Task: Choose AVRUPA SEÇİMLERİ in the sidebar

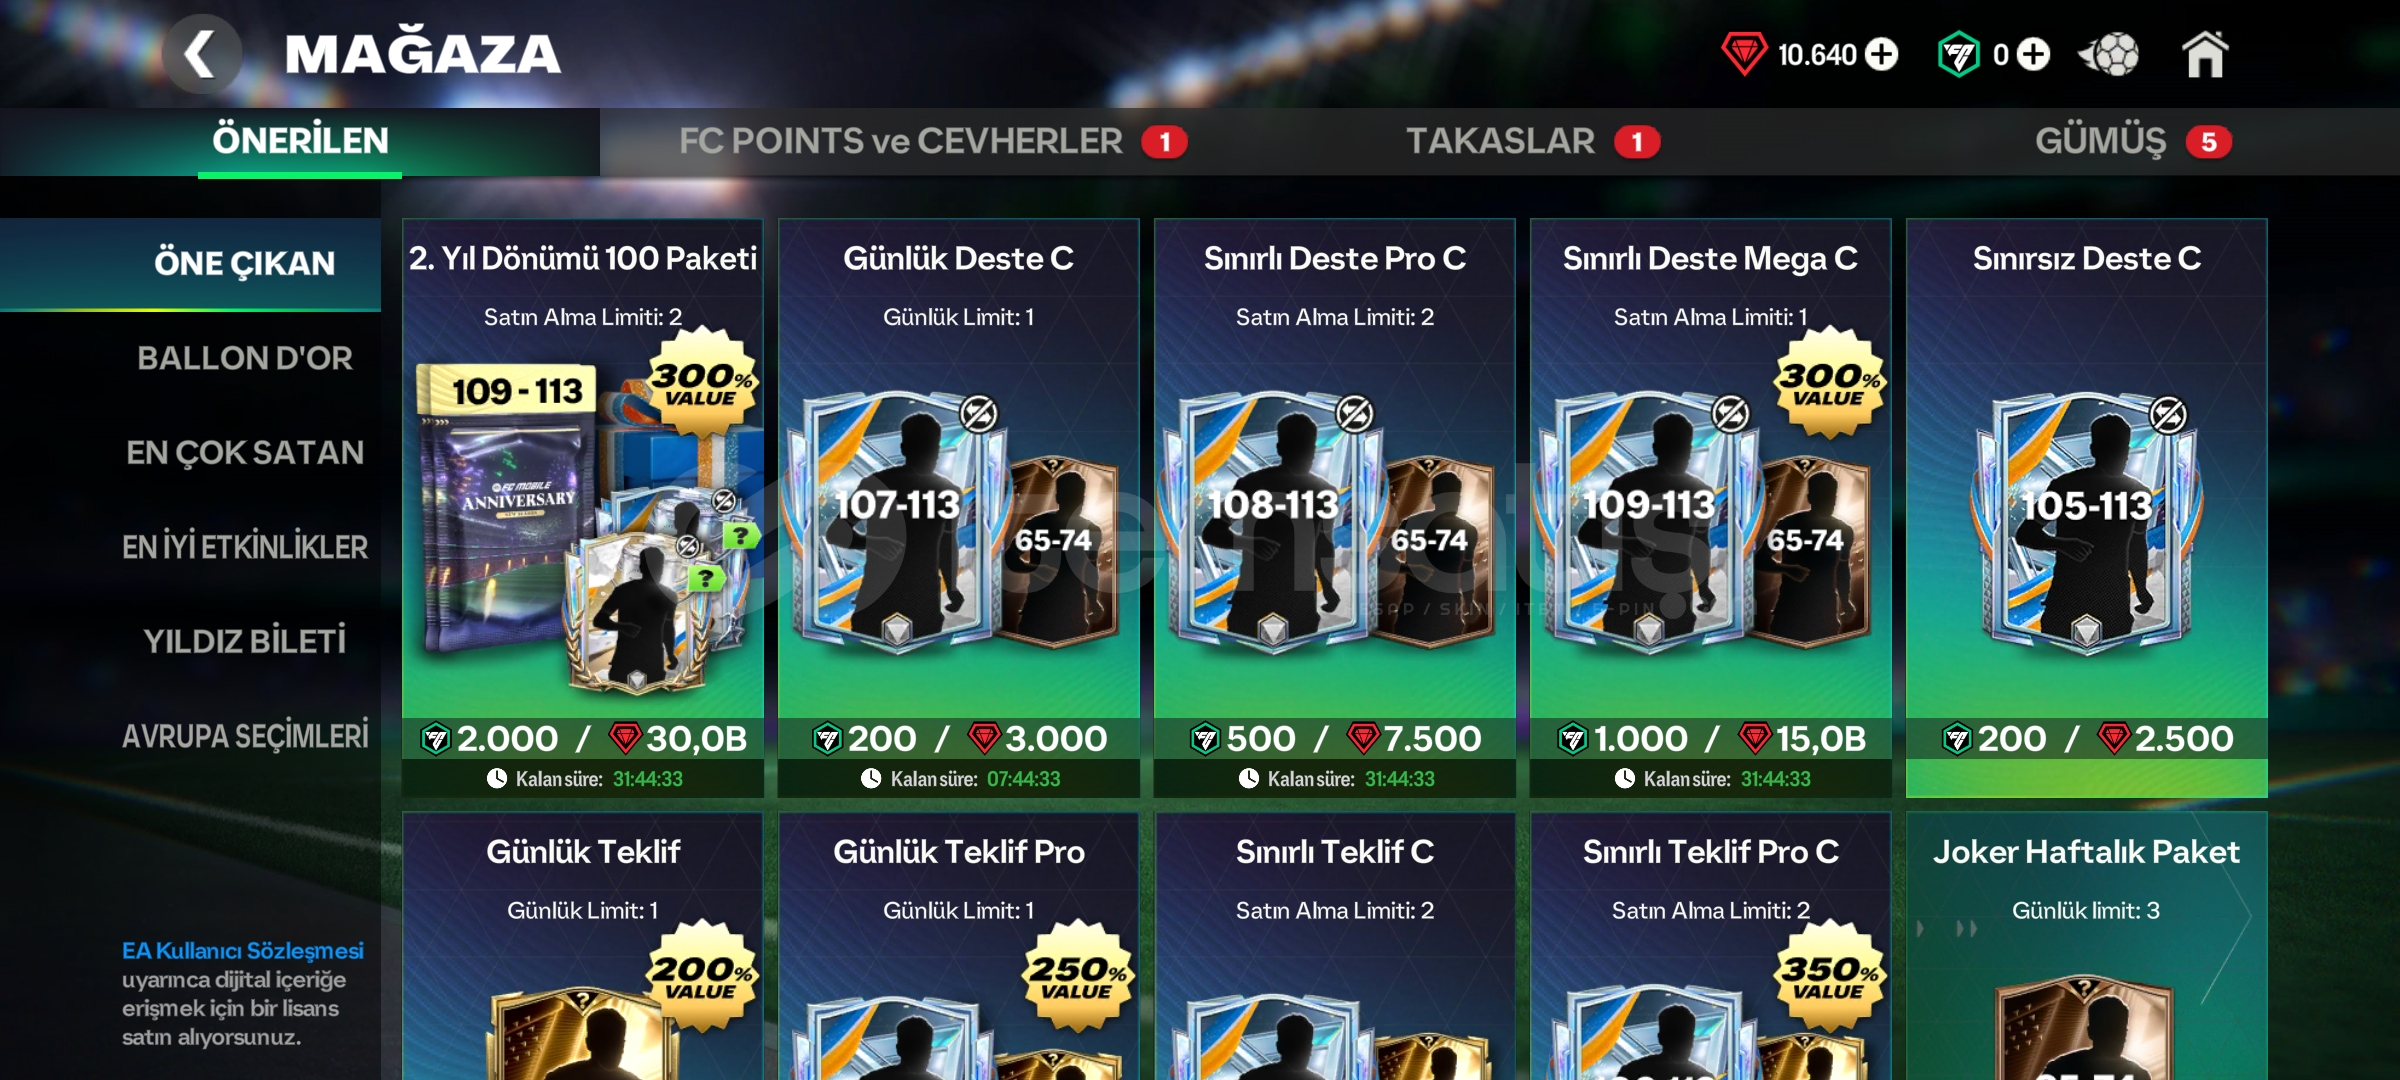Action: click(x=245, y=735)
